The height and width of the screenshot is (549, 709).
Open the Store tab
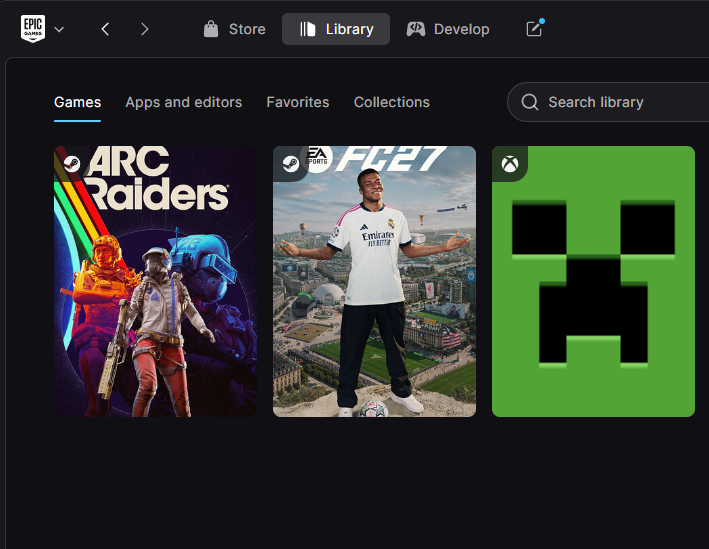234,29
